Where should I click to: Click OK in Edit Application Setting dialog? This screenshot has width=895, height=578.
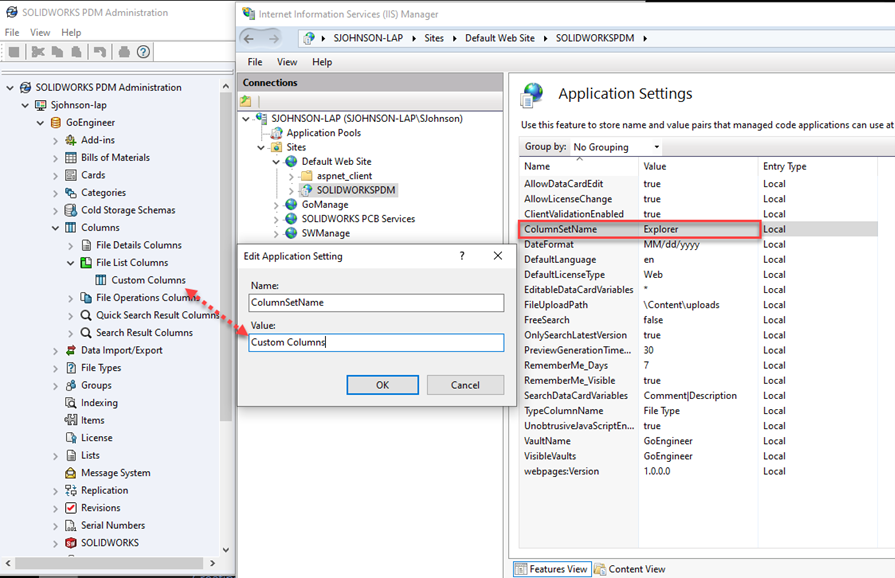382,385
